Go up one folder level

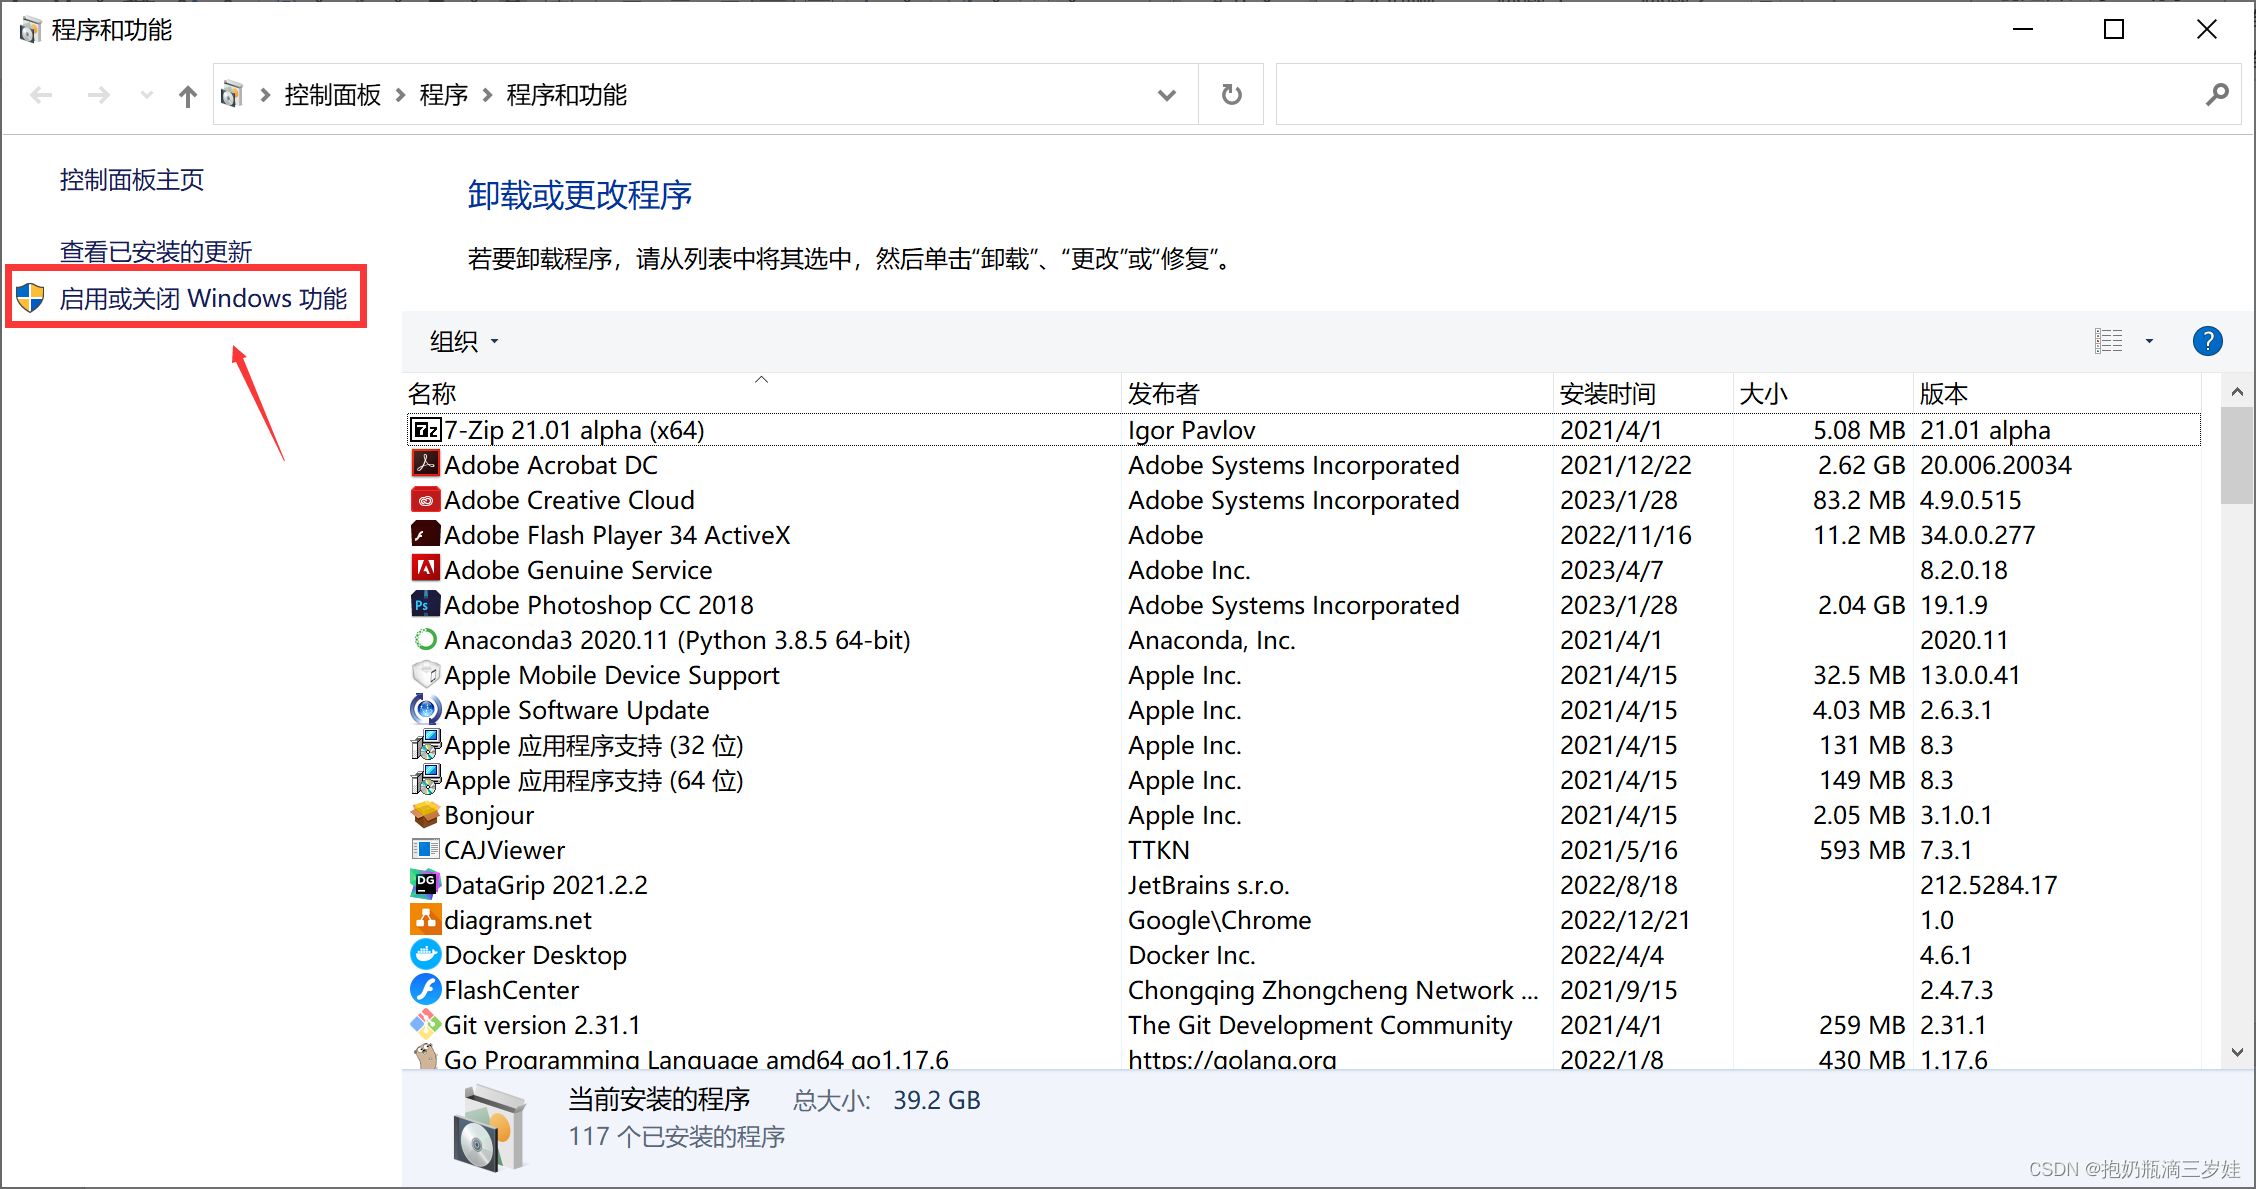tap(187, 96)
